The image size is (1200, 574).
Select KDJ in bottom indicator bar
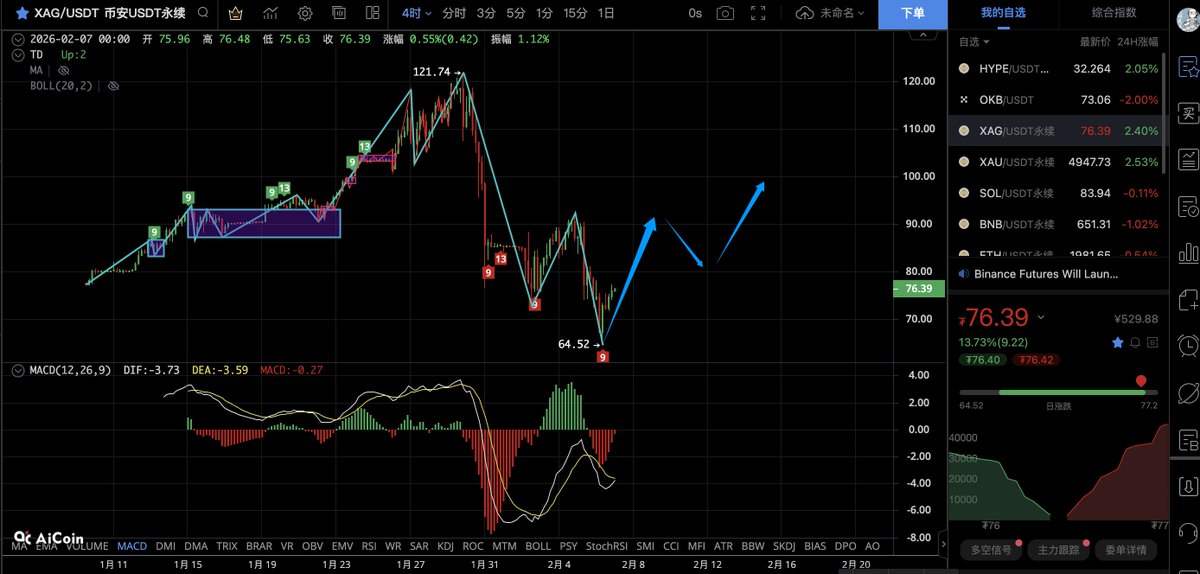(x=446, y=547)
